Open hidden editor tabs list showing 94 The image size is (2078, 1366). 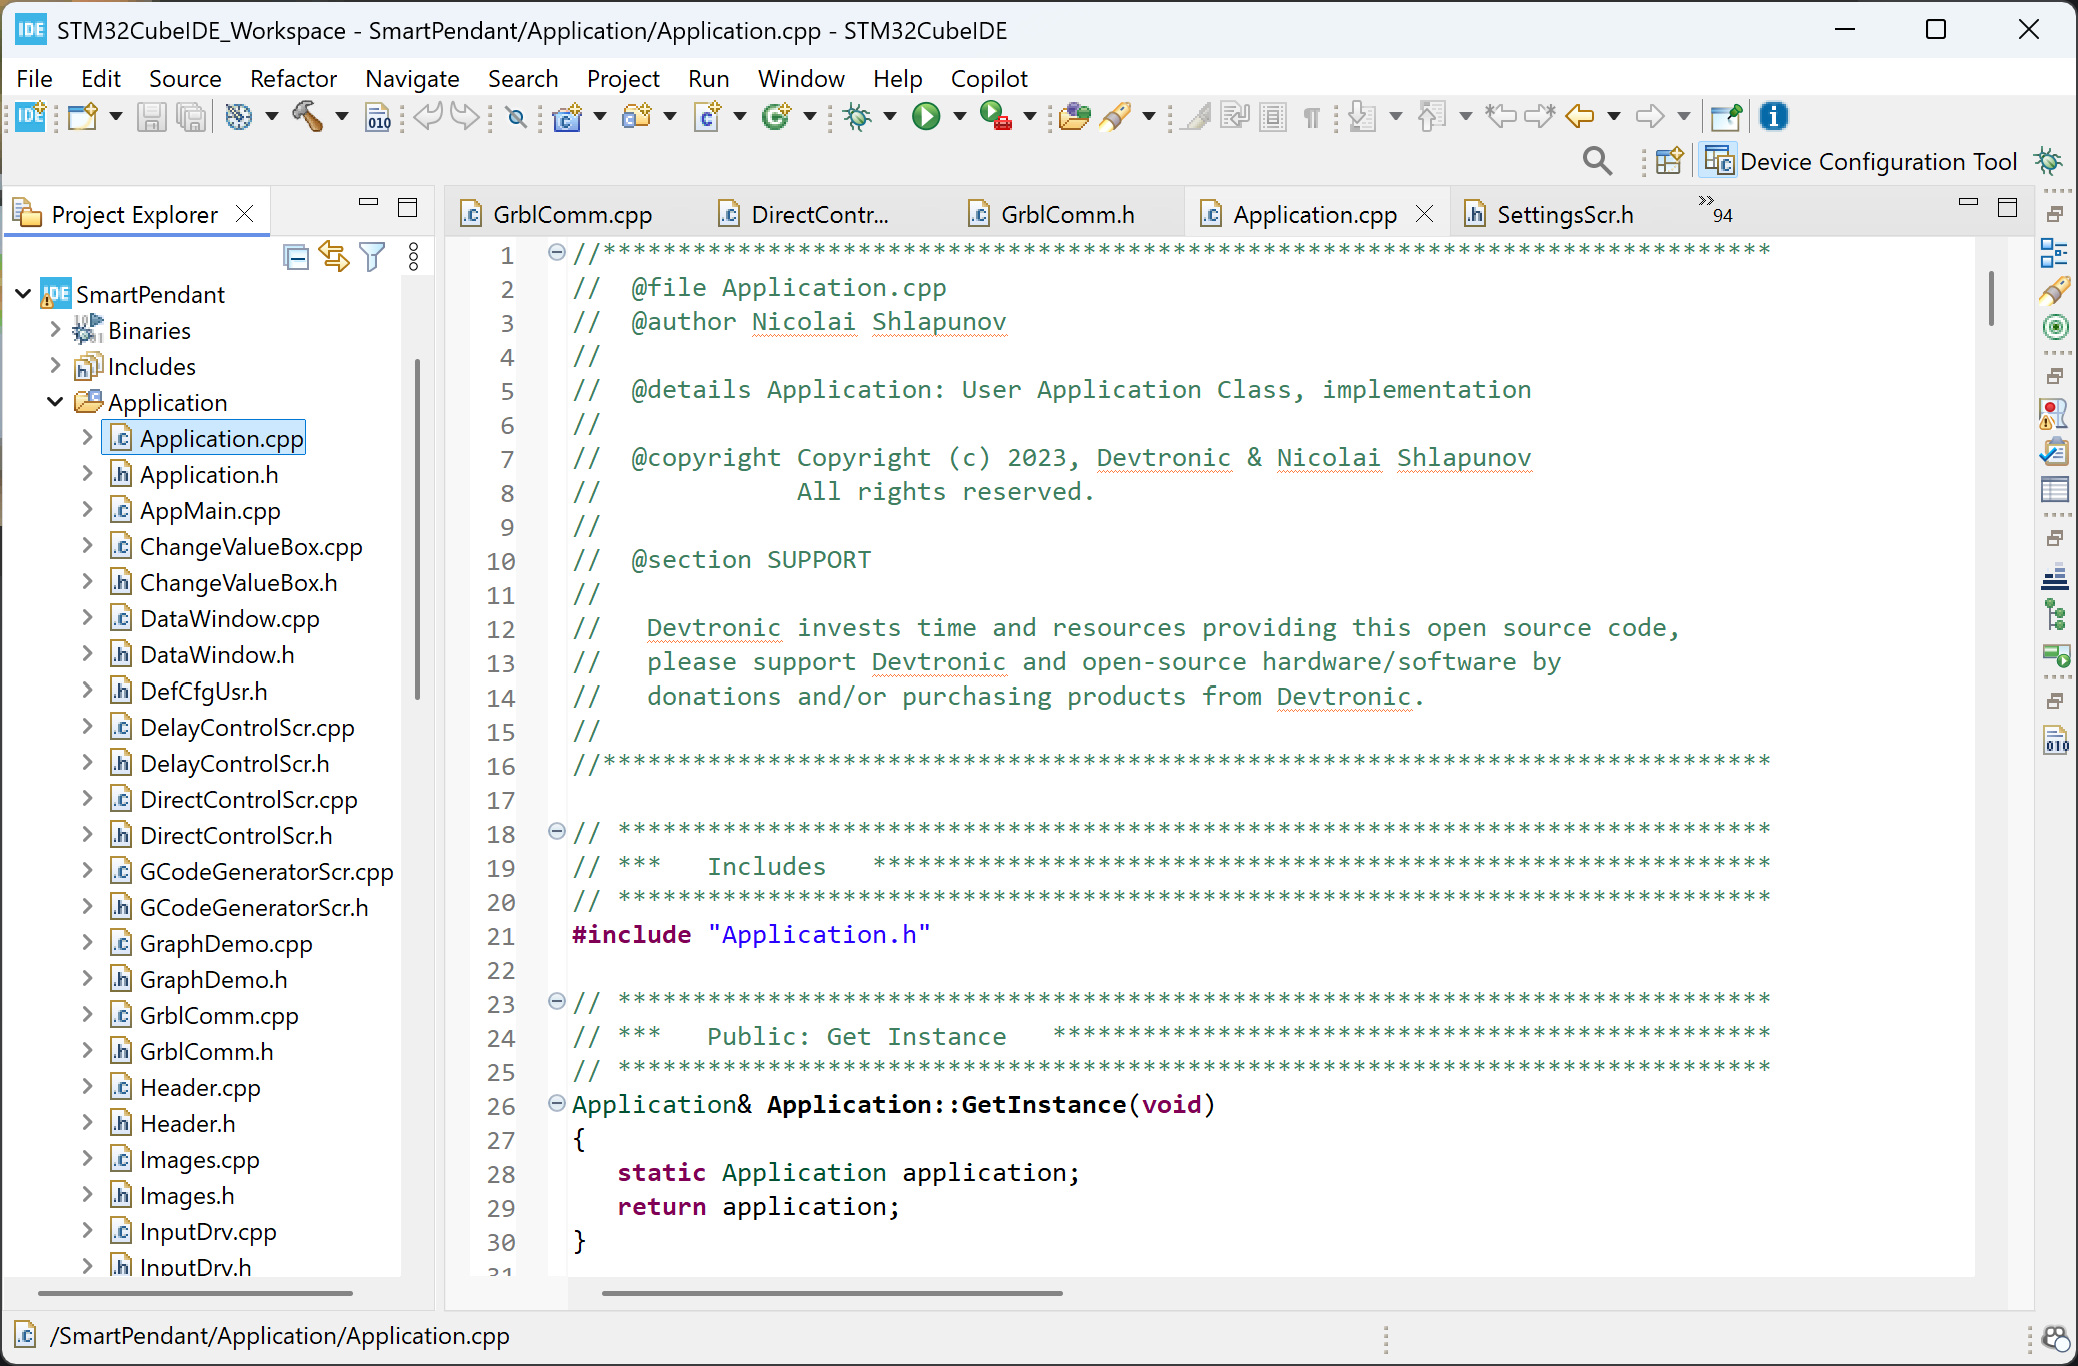(x=1715, y=208)
